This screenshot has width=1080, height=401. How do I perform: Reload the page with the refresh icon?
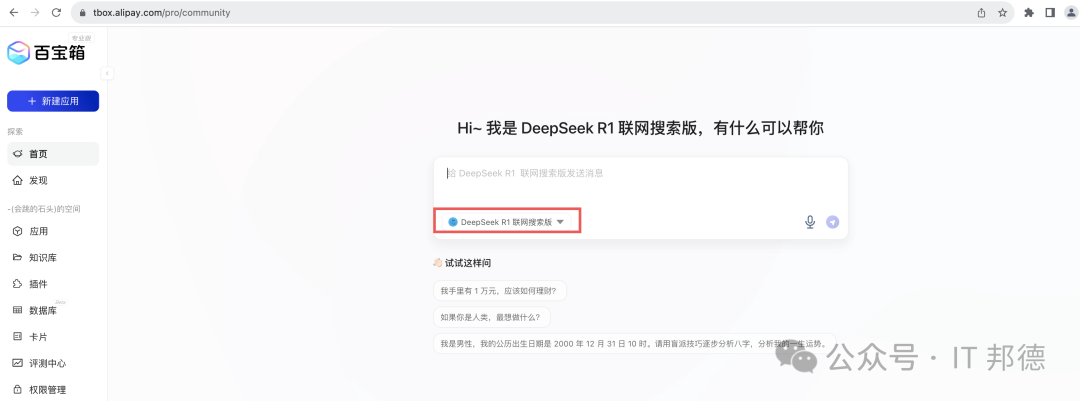[x=56, y=12]
